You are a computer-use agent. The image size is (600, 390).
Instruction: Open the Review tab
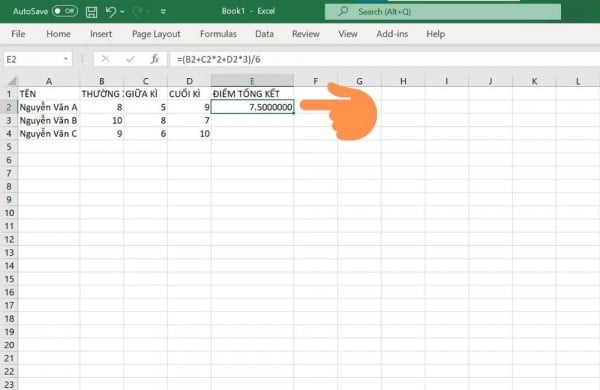point(306,34)
